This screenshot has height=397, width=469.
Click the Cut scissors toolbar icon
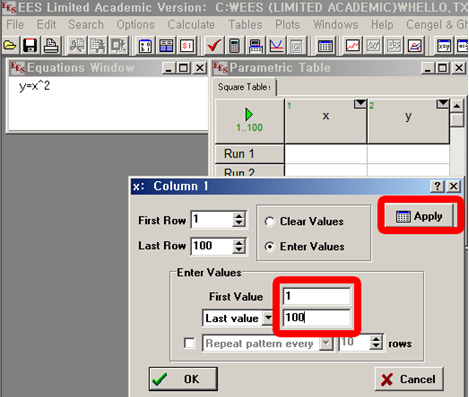(77, 45)
